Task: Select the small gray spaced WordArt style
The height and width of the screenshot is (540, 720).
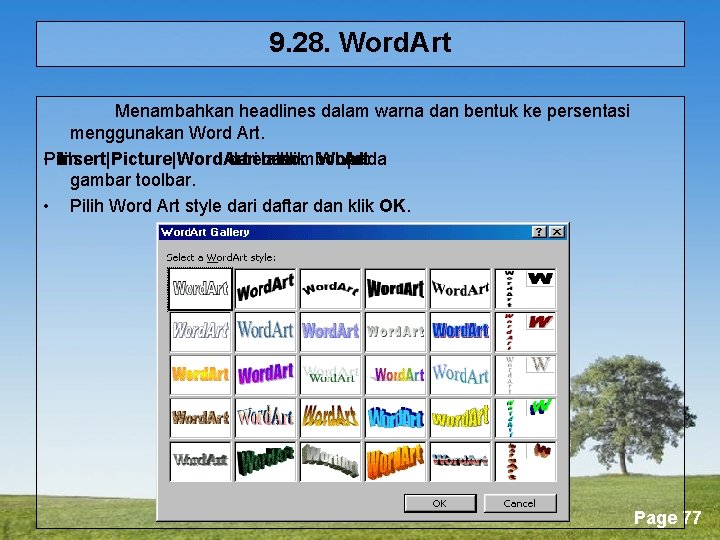Action: pyautogui.click(x=396, y=332)
